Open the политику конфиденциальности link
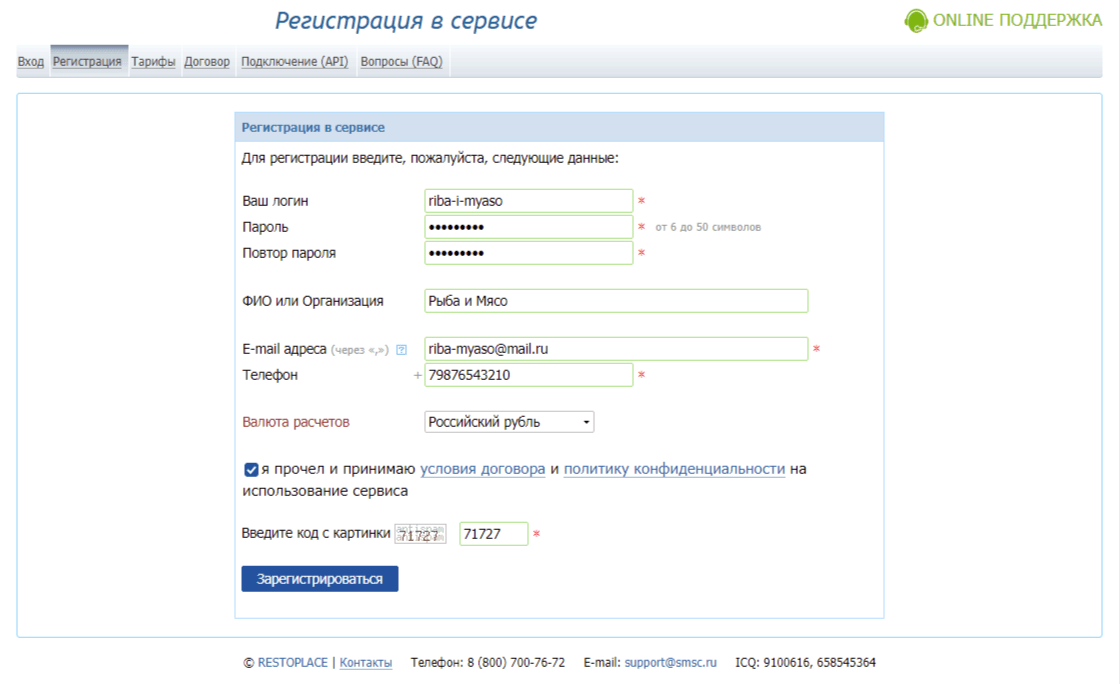Viewport: 1120px width, 684px height. pyautogui.click(x=674, y=468)
